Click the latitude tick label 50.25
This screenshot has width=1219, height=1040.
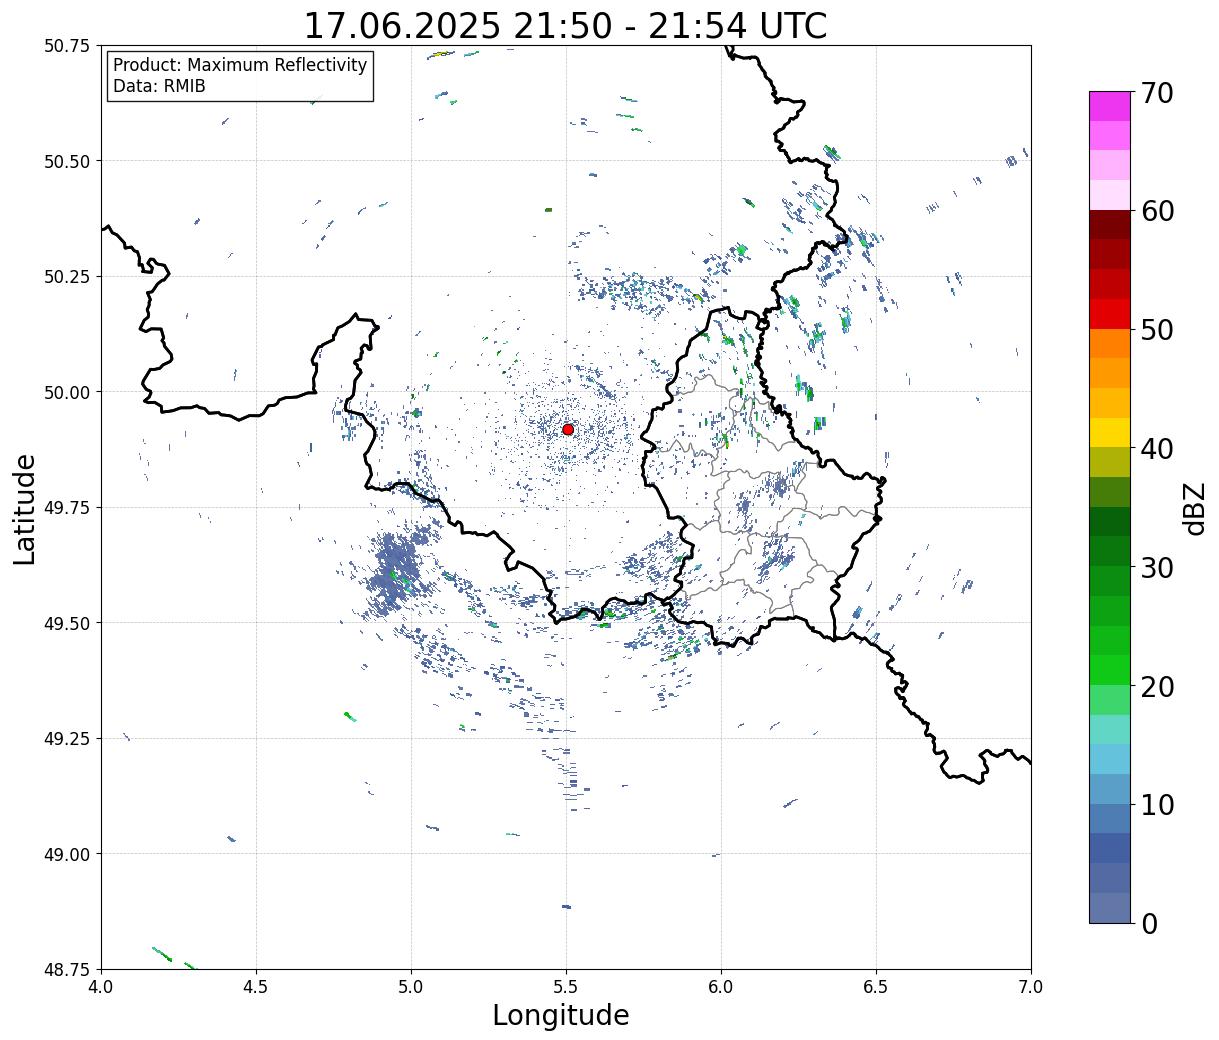tap(67, 277)
